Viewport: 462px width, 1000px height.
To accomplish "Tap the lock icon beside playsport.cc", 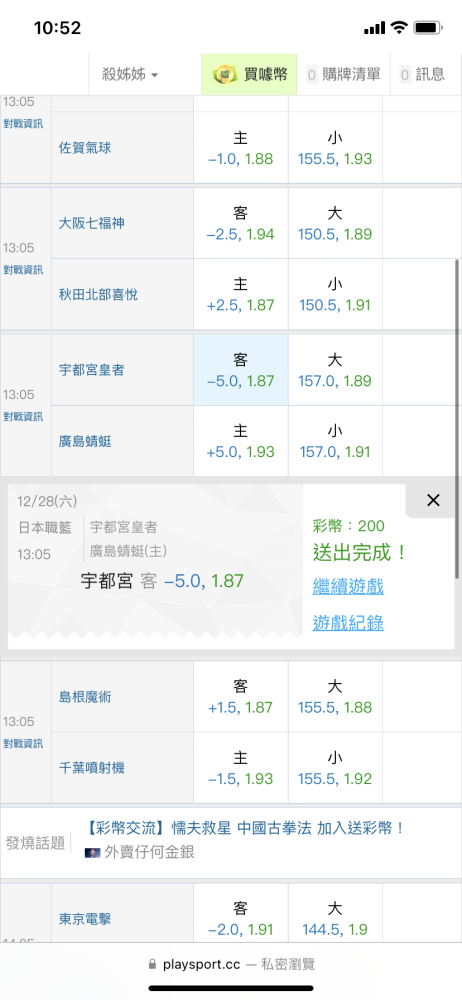I will tap(152, 965).
